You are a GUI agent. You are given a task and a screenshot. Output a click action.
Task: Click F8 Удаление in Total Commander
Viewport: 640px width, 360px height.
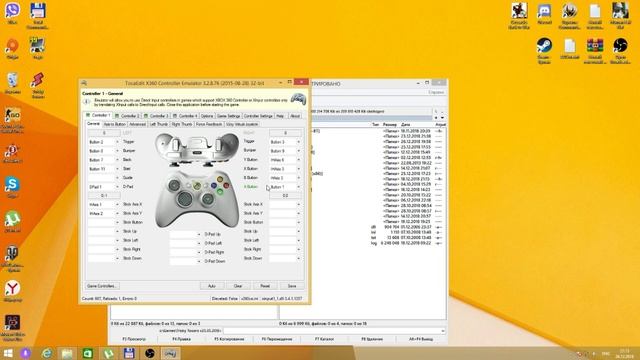[x=372, y=339]
